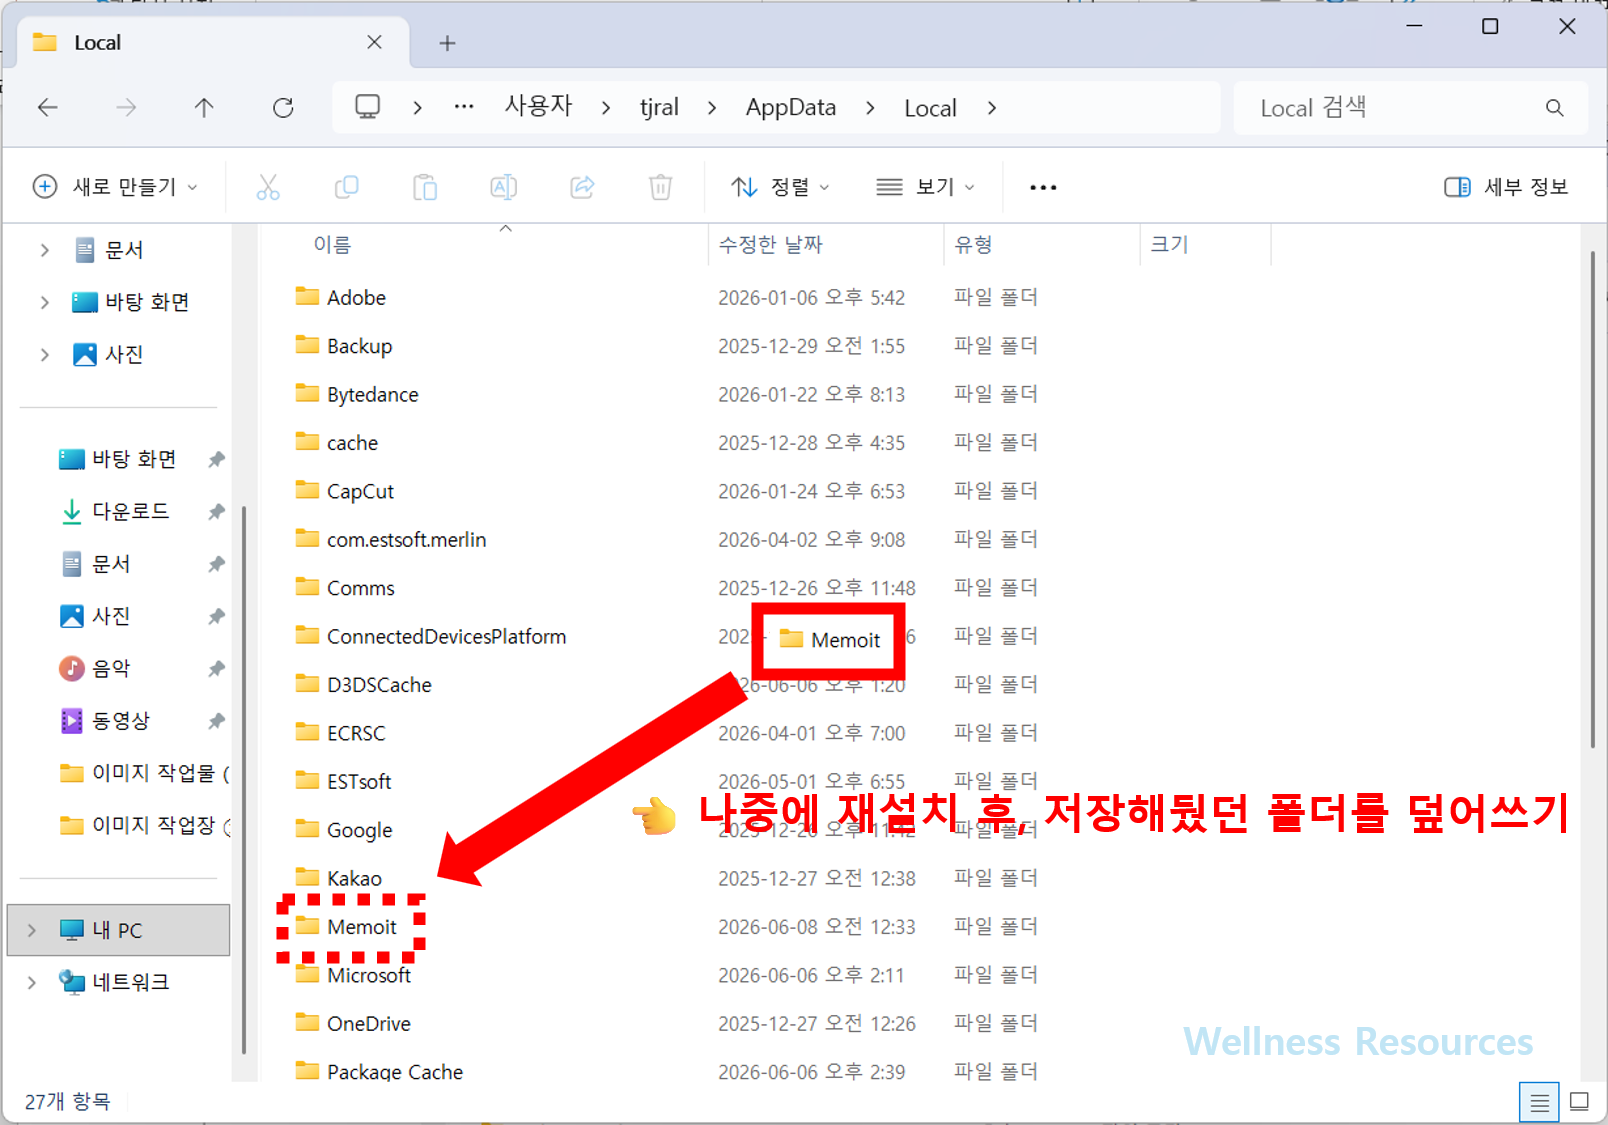1608x1125 pixels.
Task: Select the Local tab
Action: [212, 43]
